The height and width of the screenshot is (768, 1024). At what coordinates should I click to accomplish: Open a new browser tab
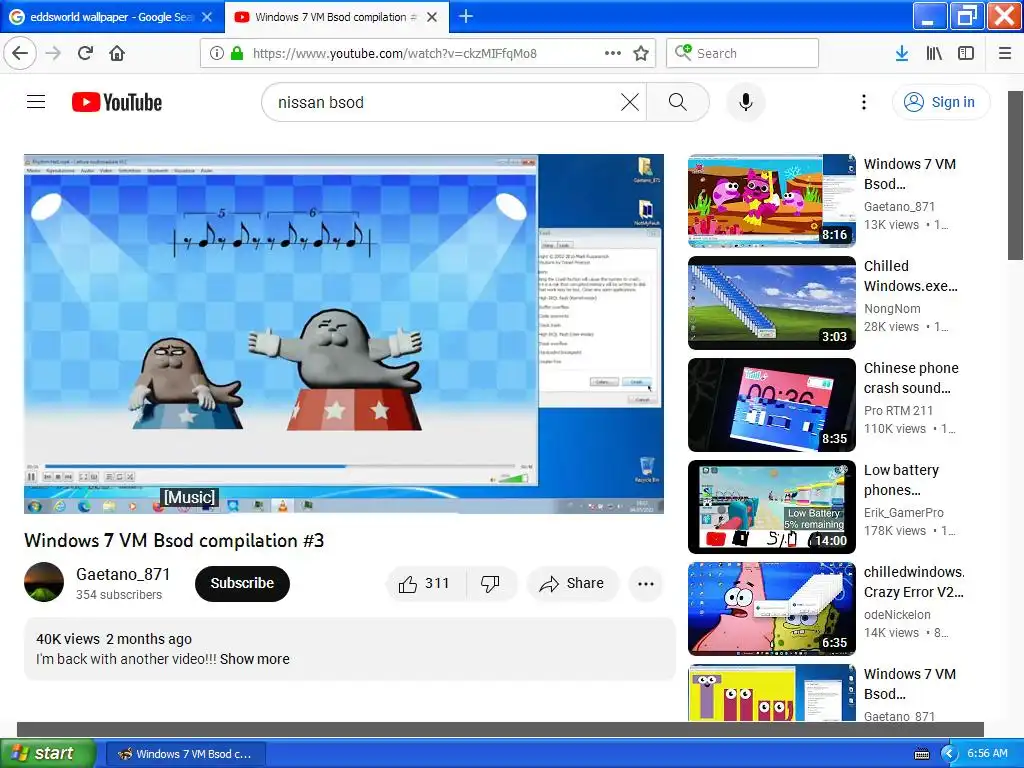point(466,16)
